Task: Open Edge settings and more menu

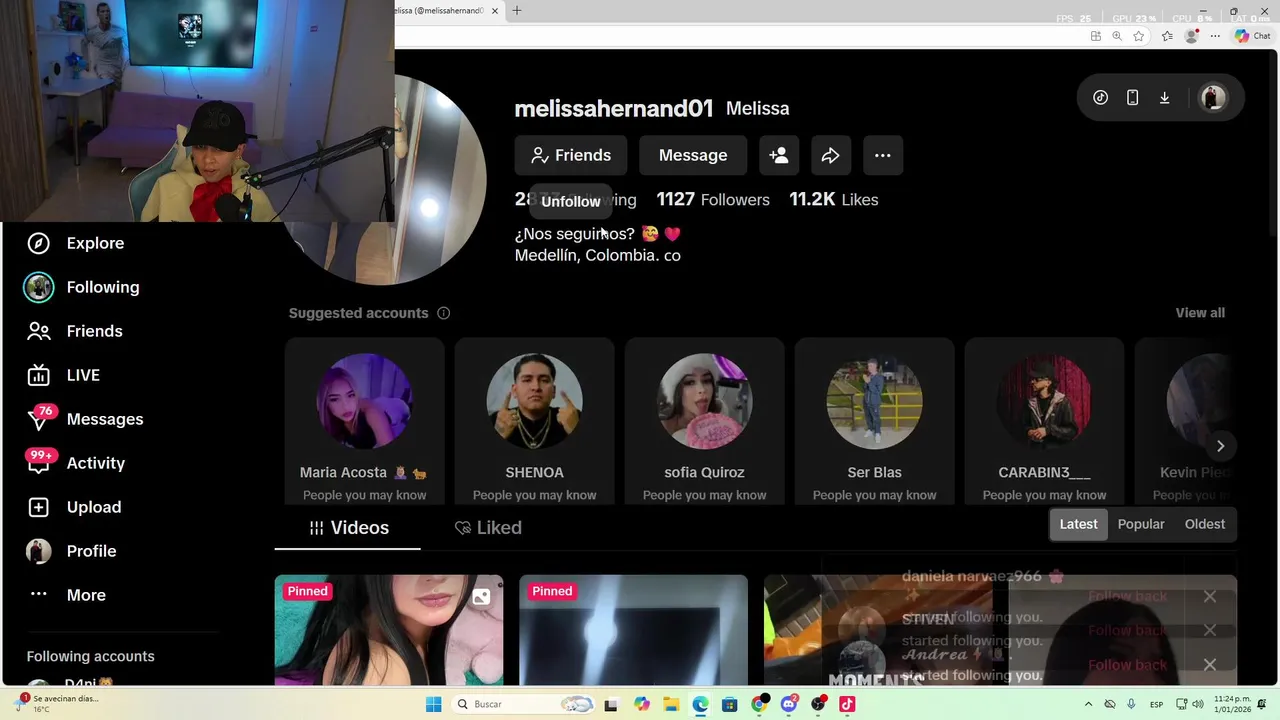Action: point(1214,36)
